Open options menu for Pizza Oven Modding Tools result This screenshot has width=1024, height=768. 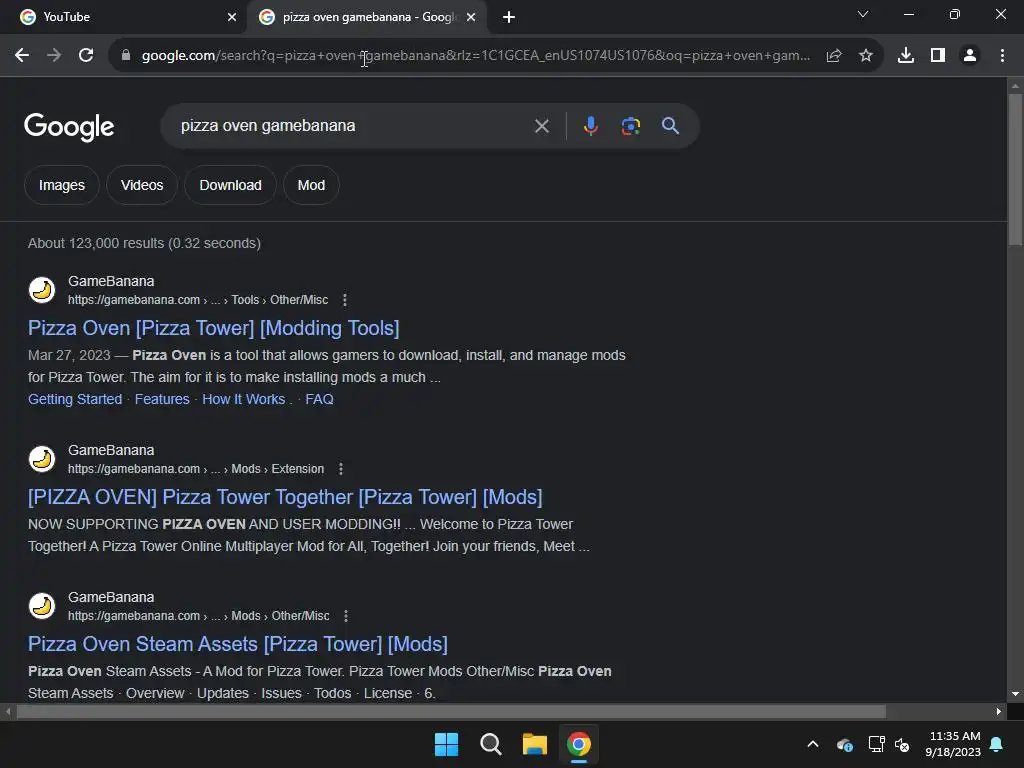(x=345, y=300)
